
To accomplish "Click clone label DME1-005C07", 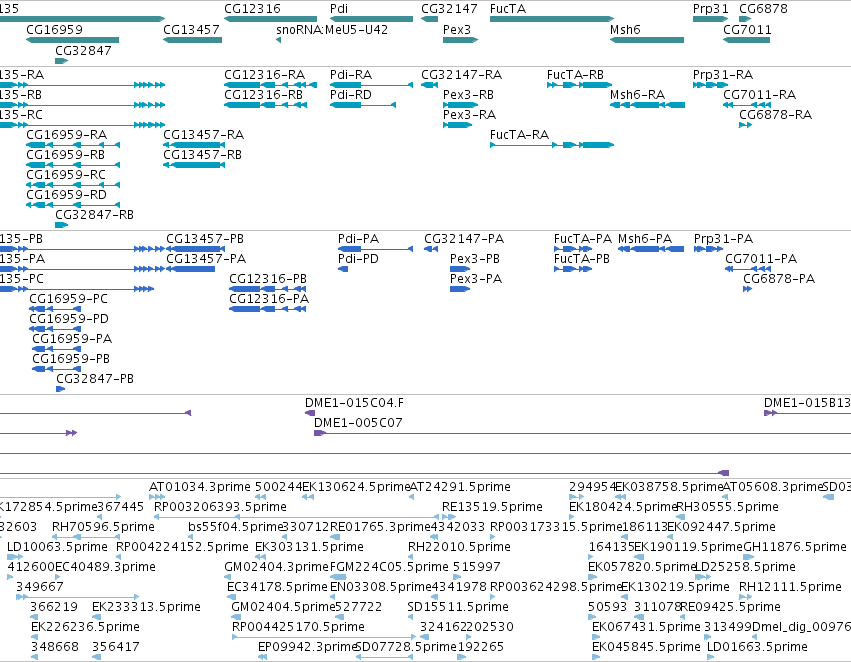I will click(358, 423).
